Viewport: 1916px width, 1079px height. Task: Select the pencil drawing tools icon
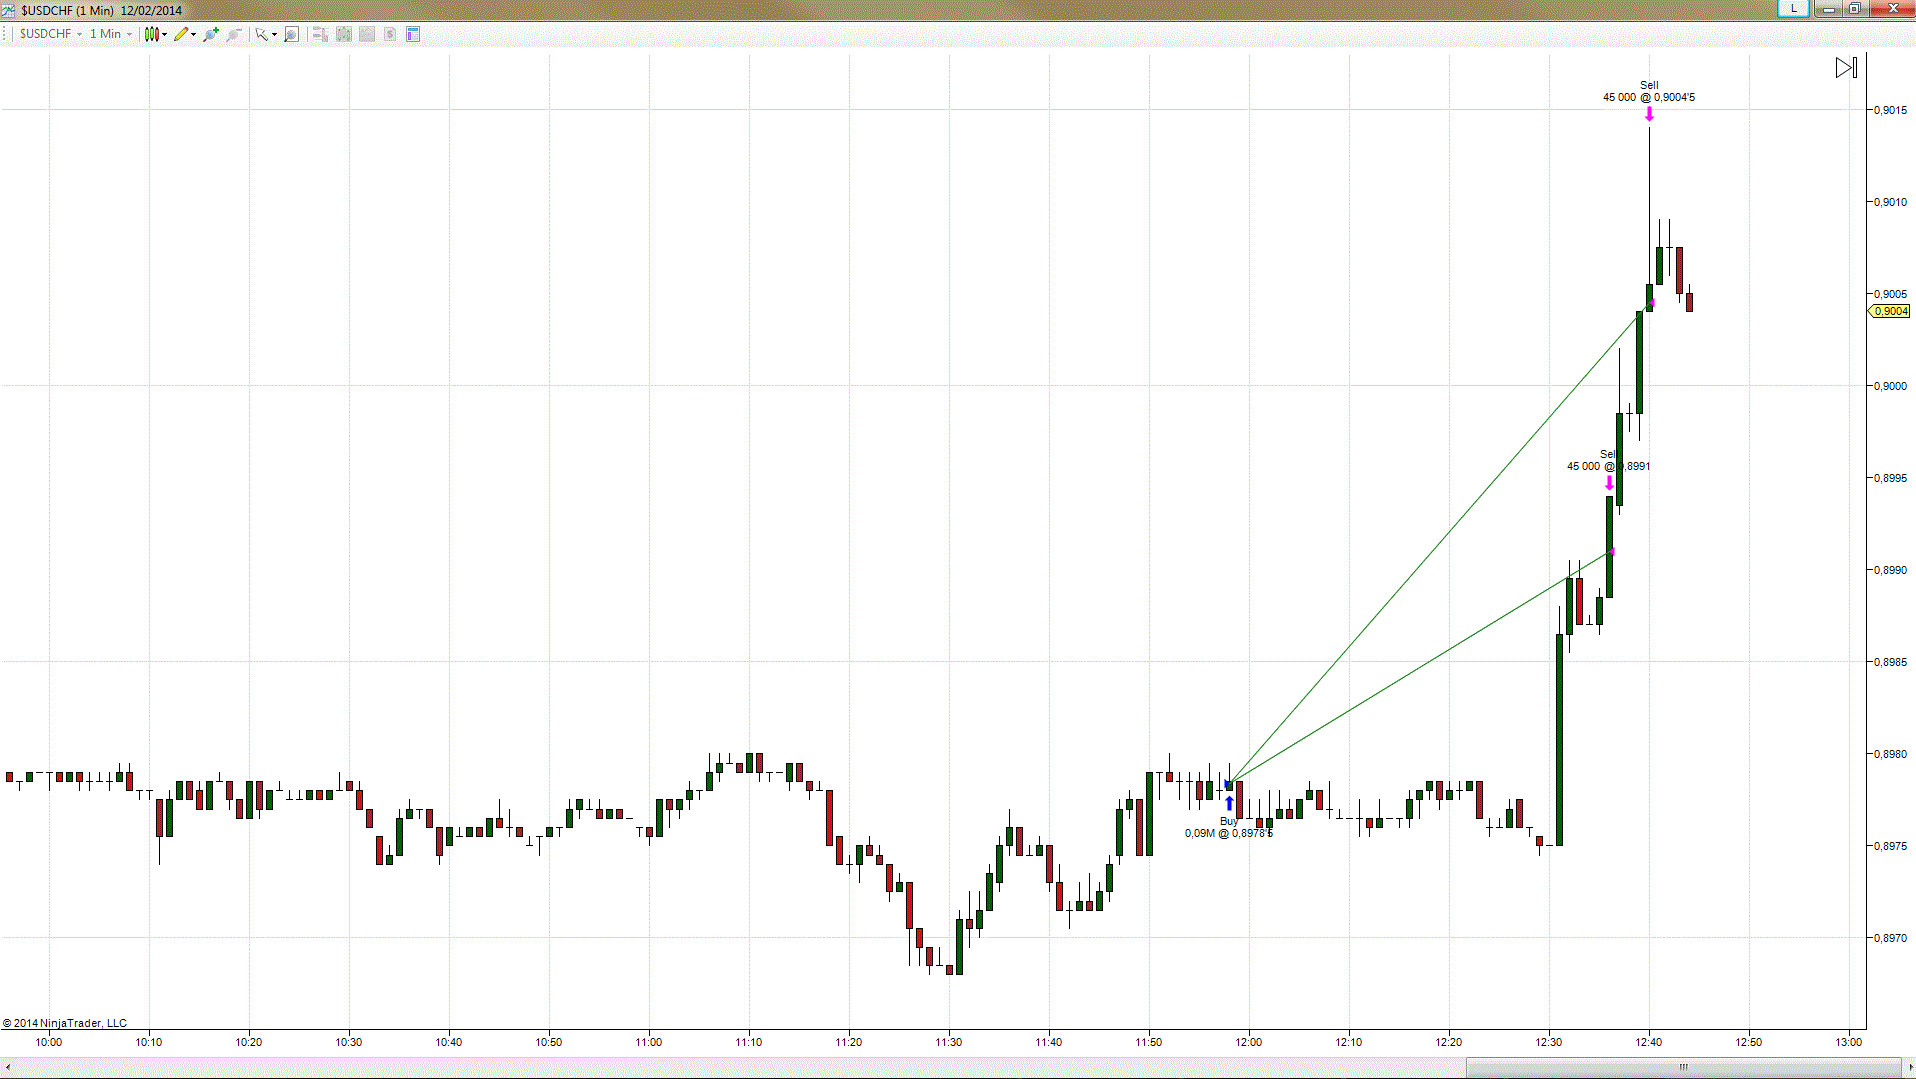pyautogui.click(x=181, y=34)
